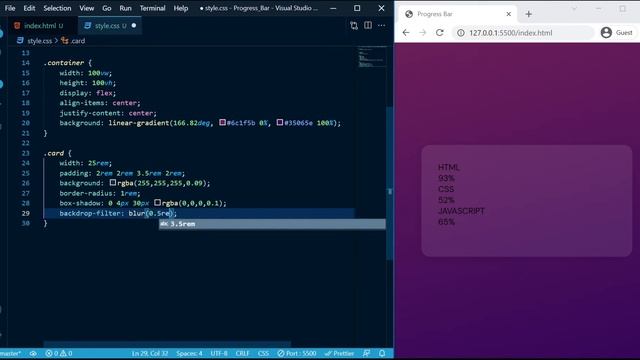Screen dimensions: 640x360
Task: Click the eye icon in status bar
Action: tap(33, 353)
